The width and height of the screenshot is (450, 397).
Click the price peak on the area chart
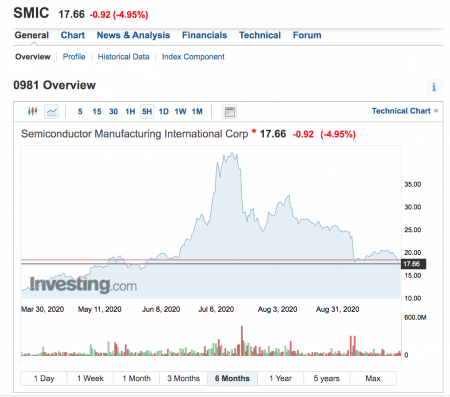[233, 154]
